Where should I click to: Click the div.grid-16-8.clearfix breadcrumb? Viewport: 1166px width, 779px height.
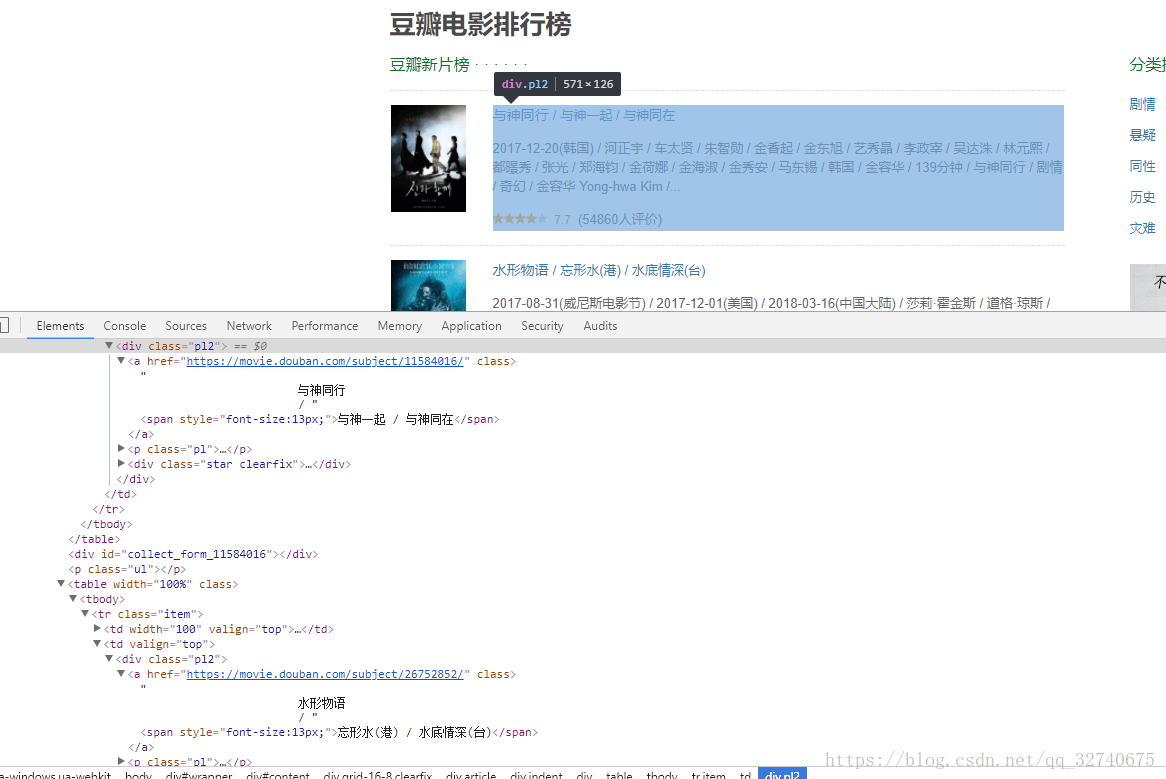point(378,774)
